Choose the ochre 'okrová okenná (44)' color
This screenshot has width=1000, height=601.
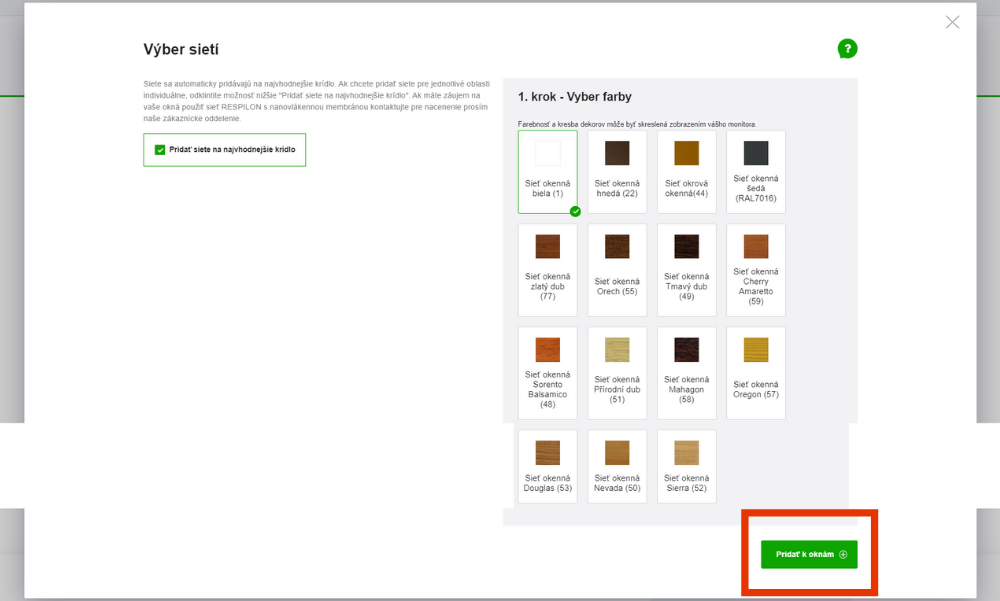(686, 171)
